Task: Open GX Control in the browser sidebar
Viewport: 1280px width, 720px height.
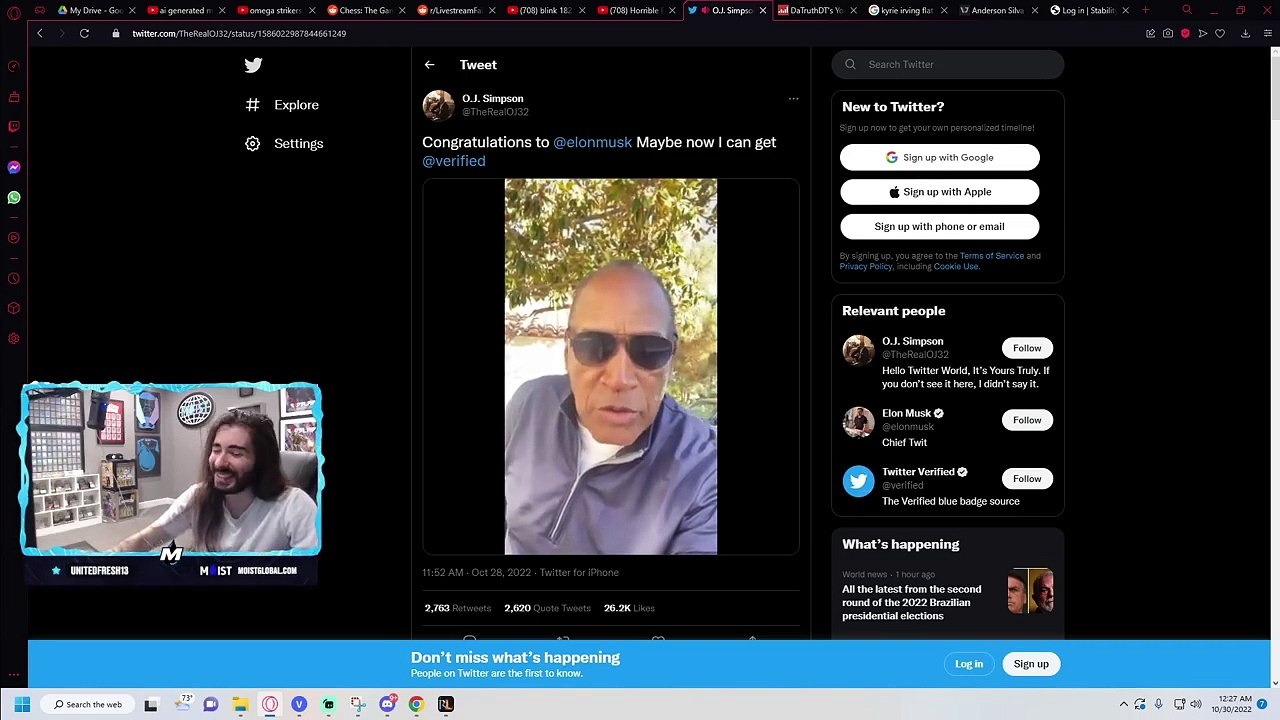Action: click(14, 67)
